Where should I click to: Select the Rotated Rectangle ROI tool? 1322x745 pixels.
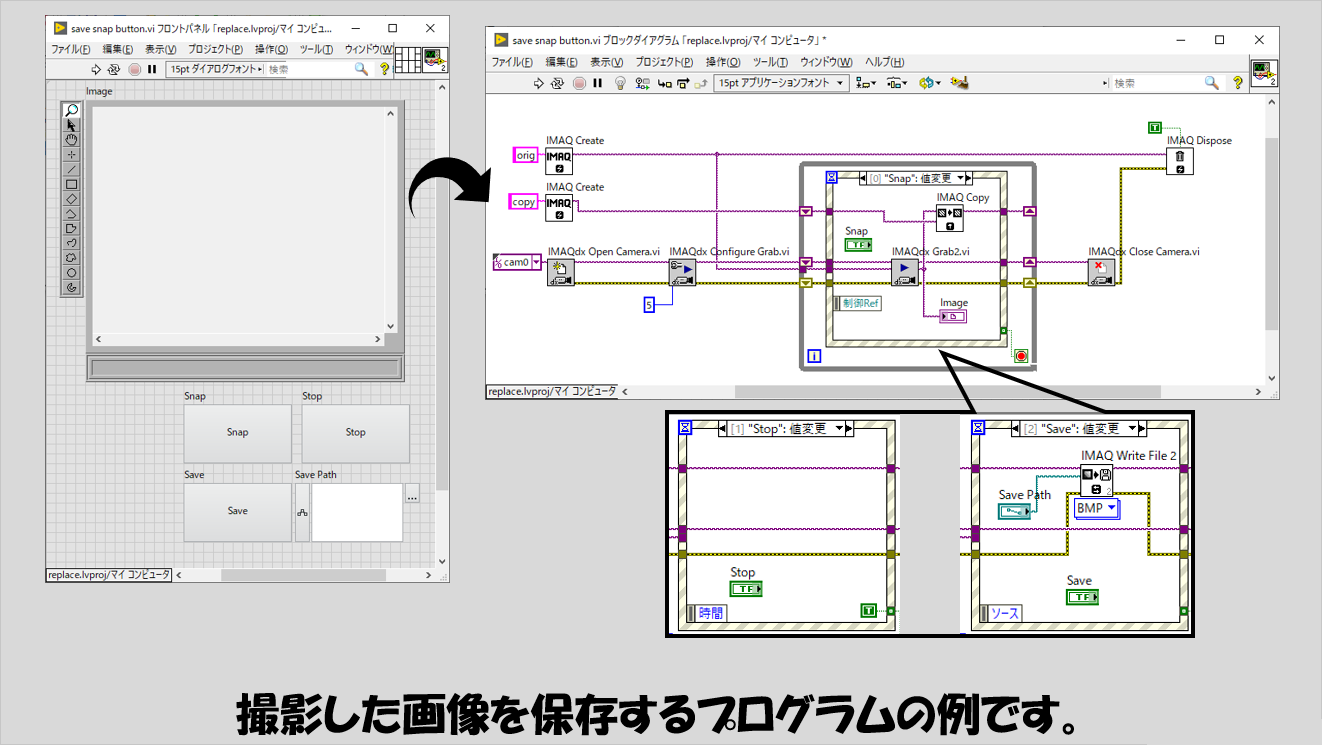[71, 199]
